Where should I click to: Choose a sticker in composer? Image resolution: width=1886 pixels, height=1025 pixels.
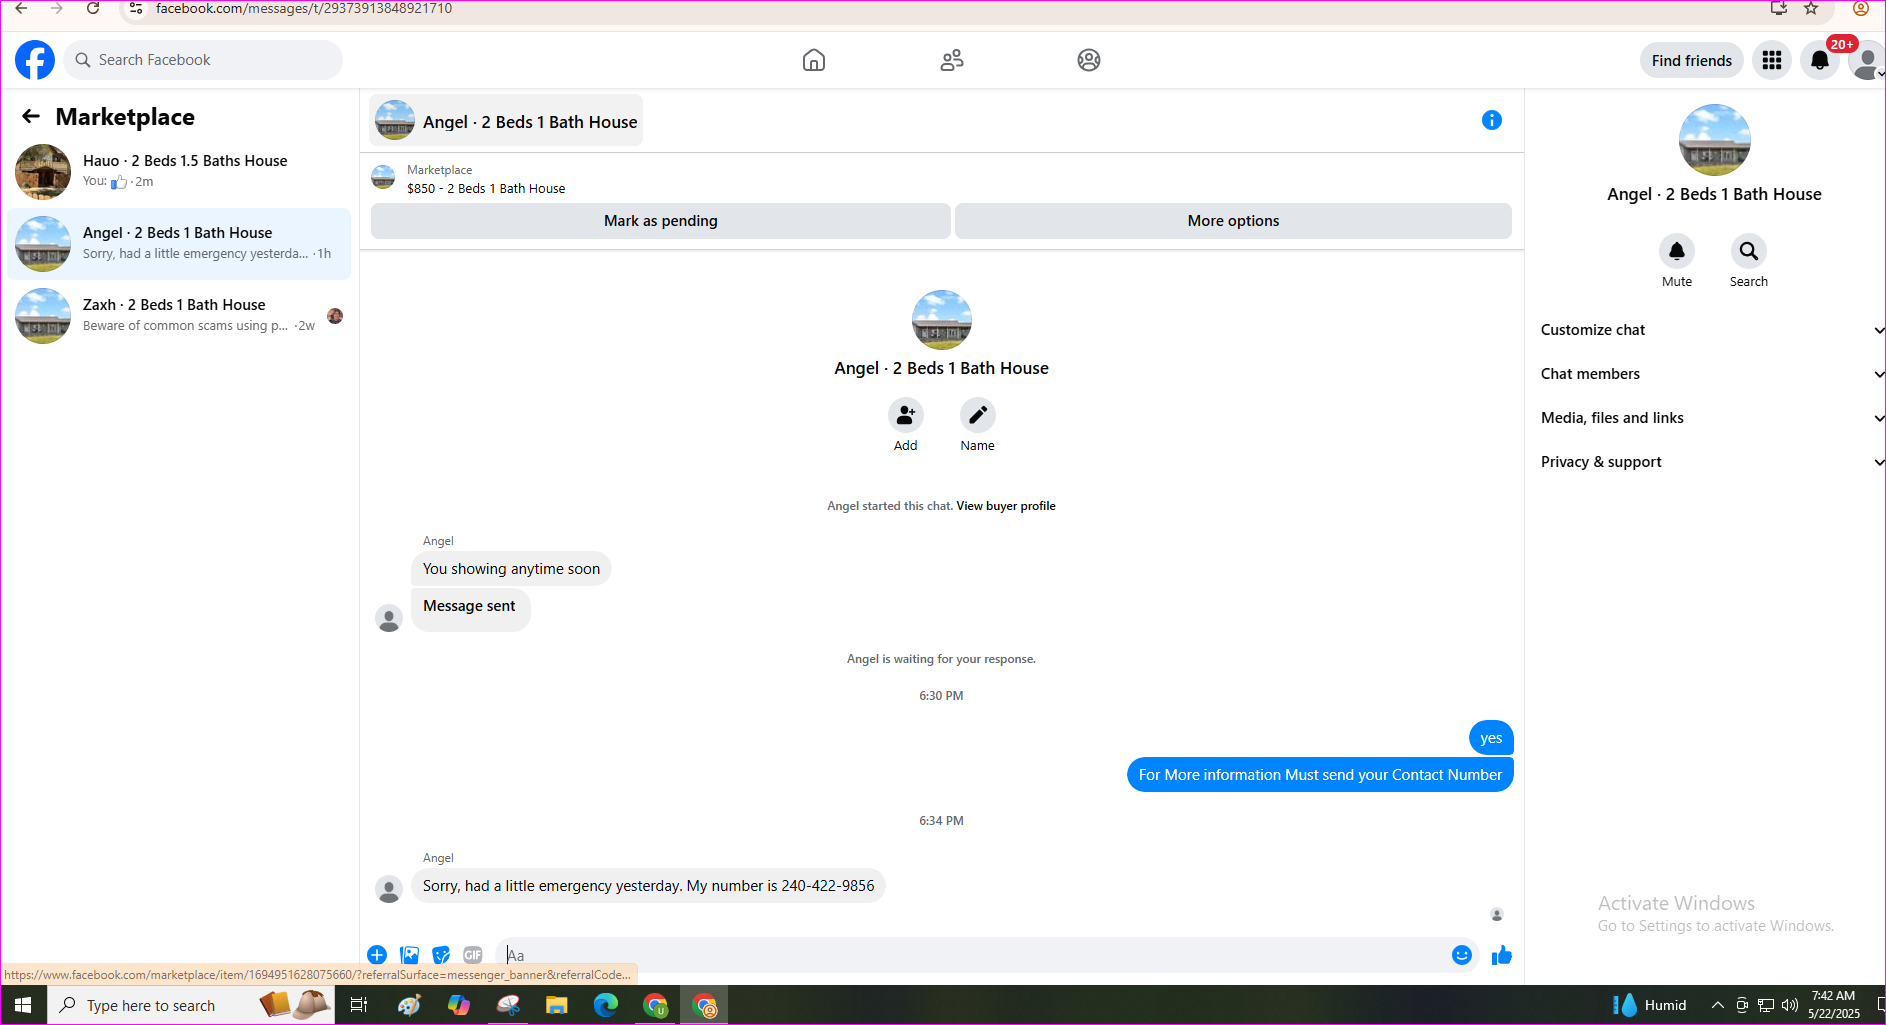point(441,955)
